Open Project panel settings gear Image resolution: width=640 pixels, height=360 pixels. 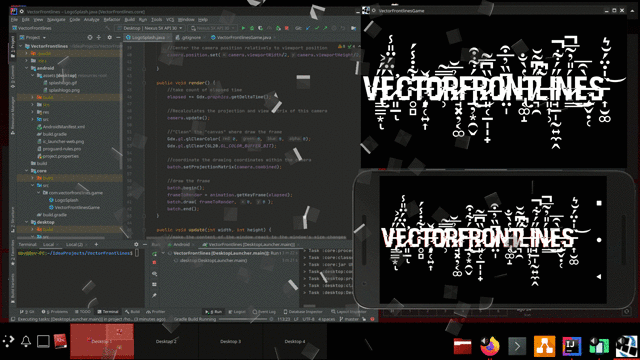pyautogui.click(x=109, y=37)
